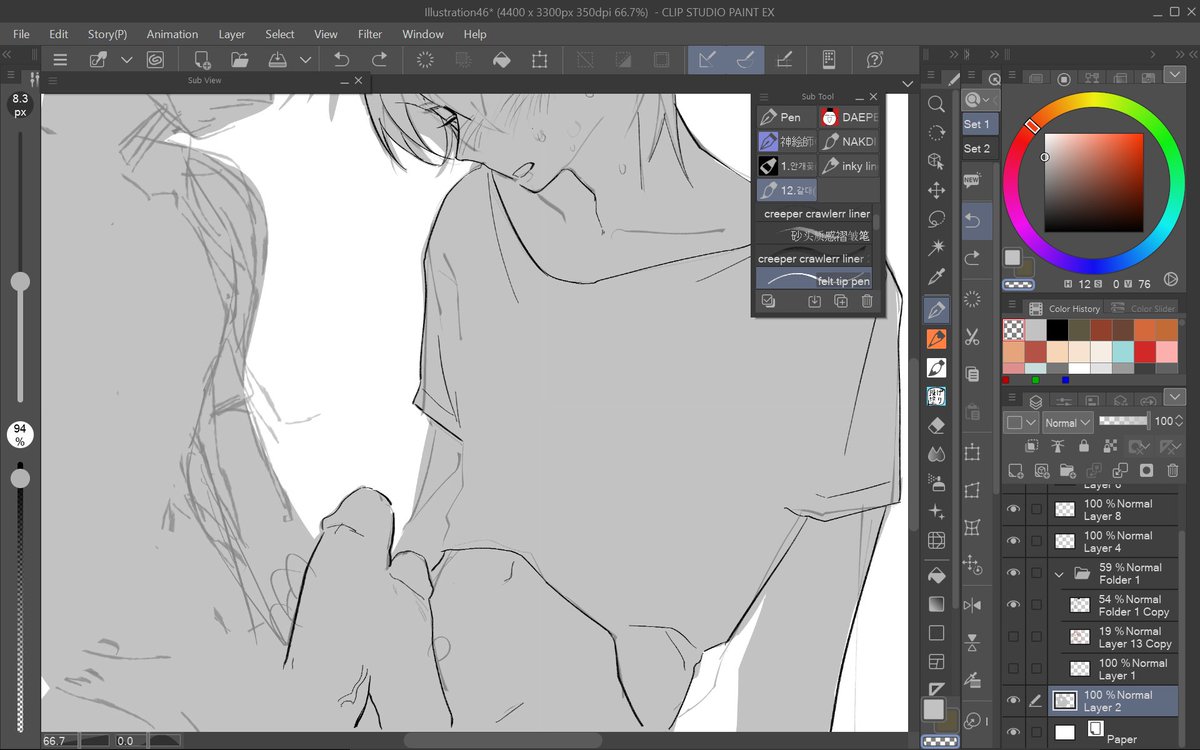Click the New Layer icon in the layer panel
Viewport: 1200px width, 750px height.
(1016, 470)
